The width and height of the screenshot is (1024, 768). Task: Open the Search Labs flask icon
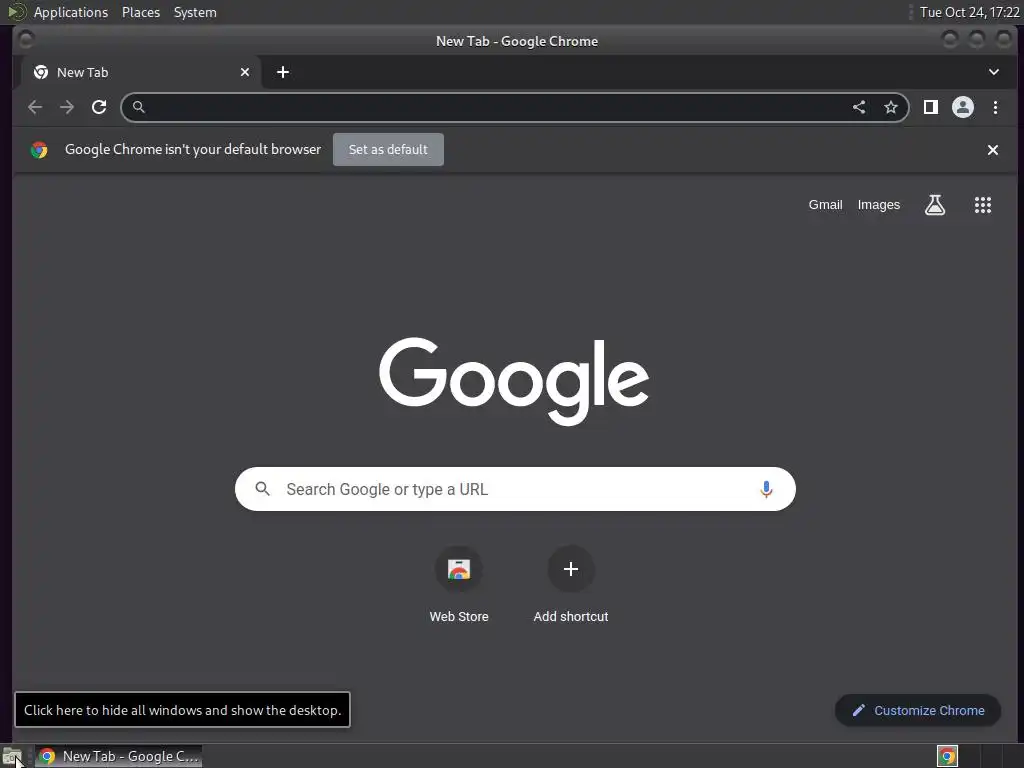(935, 205)
